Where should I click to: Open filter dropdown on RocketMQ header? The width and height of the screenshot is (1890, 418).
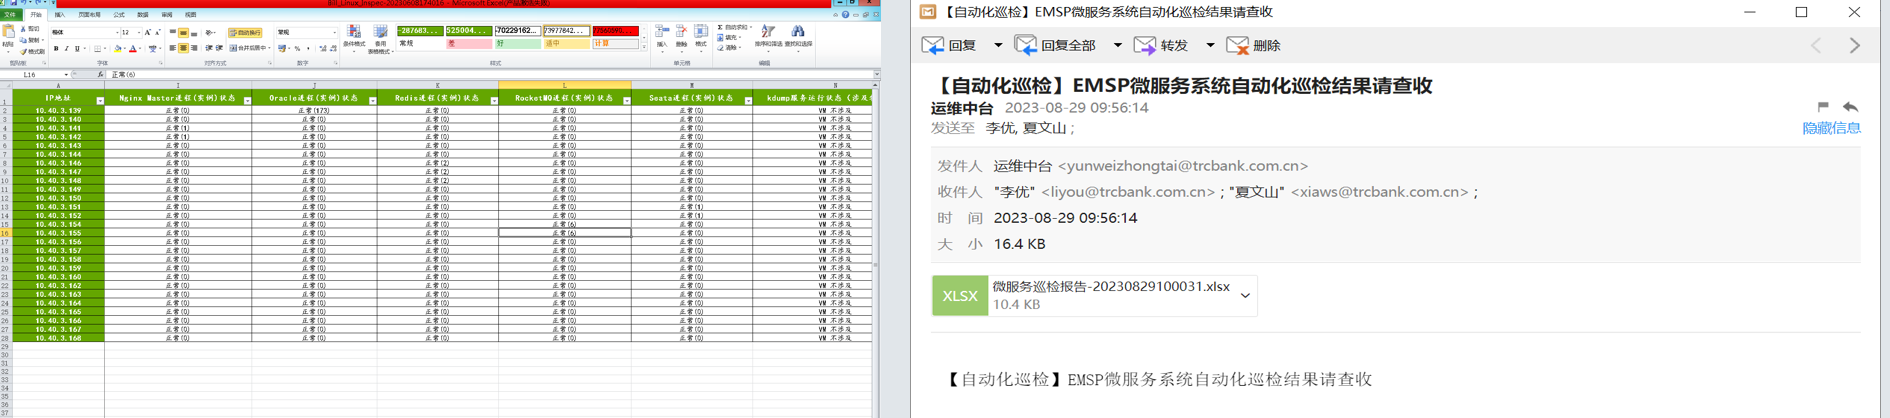[627, 101]
